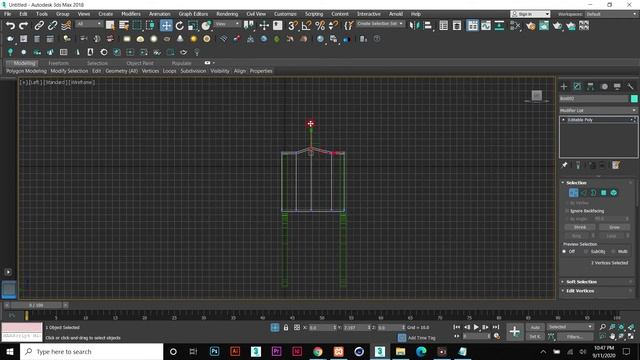This screenshot has height=360, width=640.
Task: Select Element sub-object level icon
Action: click(x=613, y=193)
